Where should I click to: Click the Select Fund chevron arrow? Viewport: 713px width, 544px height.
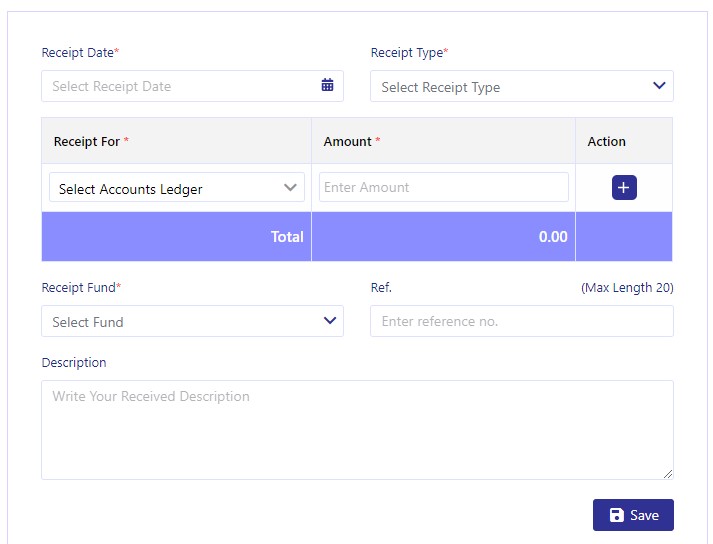[330, 321]
